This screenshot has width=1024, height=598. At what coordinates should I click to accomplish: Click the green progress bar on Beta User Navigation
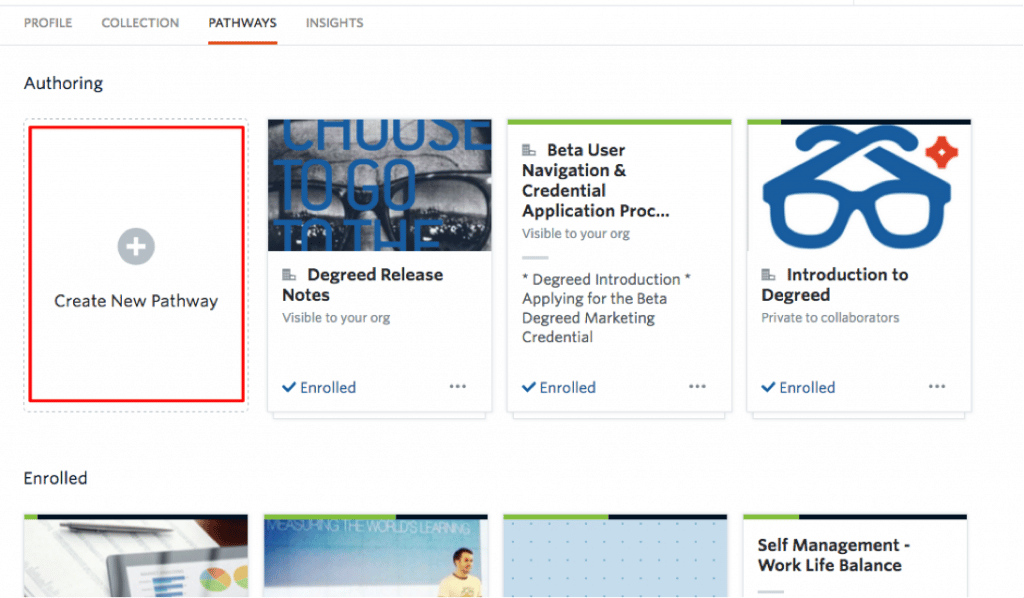point(619,122)
